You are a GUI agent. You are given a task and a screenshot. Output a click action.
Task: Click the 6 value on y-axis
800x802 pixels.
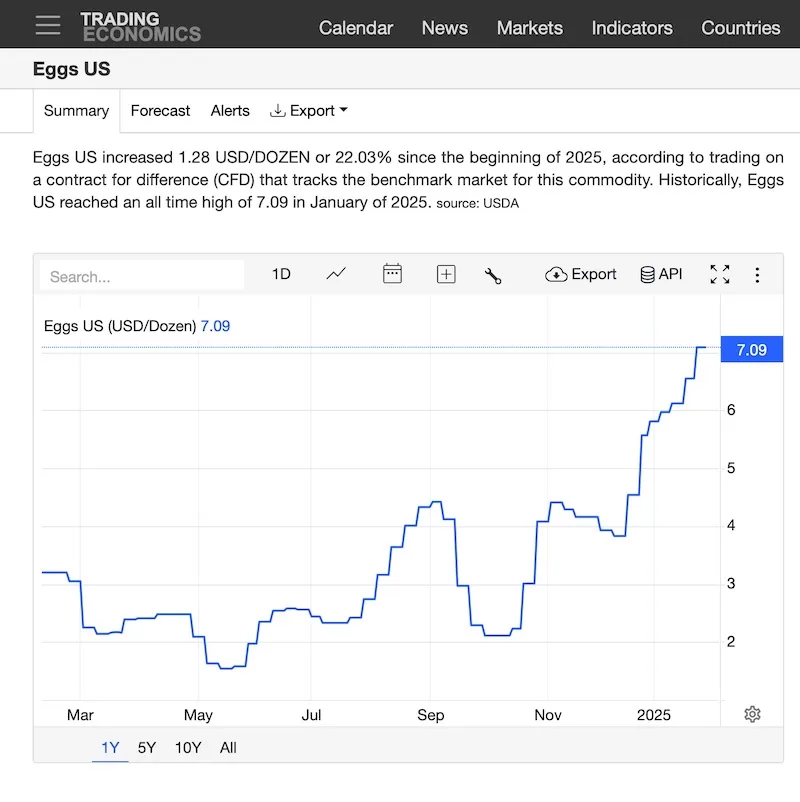(x=731, y=410)
